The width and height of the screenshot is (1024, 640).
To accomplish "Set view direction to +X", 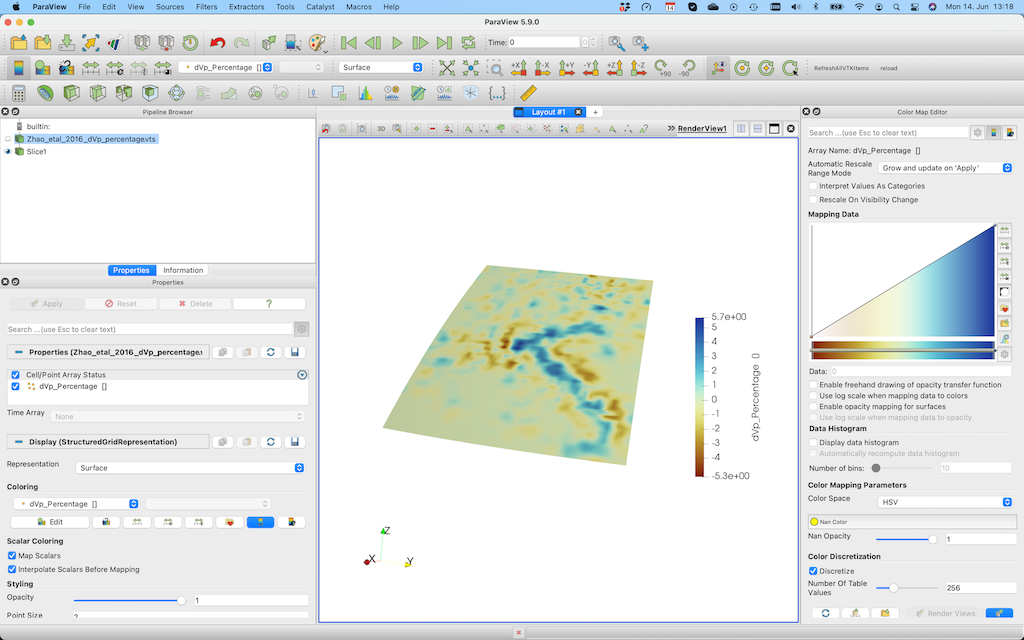I will [519, 68].
